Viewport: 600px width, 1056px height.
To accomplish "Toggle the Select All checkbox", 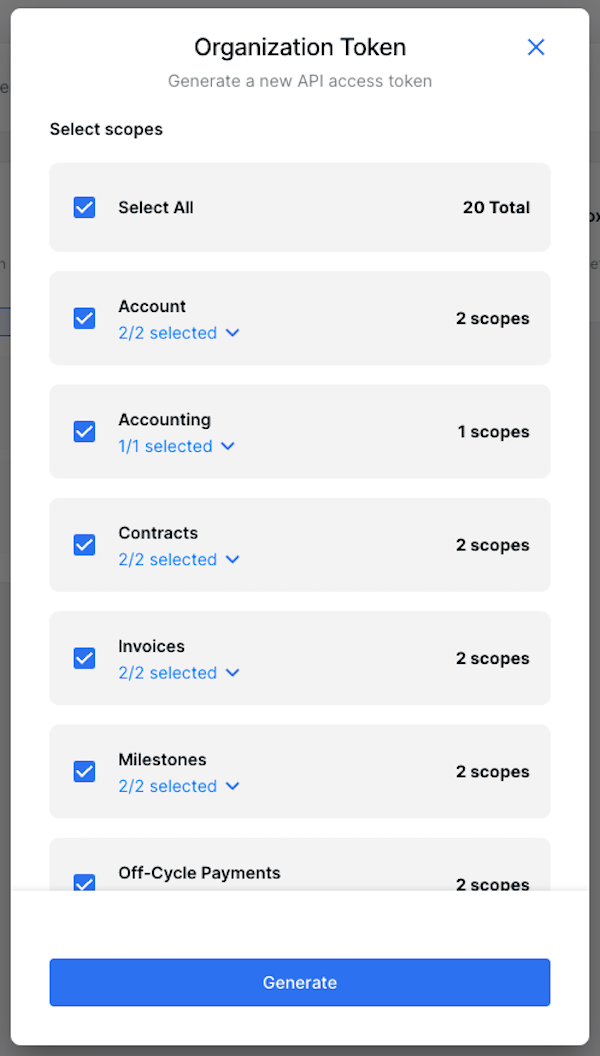I will coord(85,207).
